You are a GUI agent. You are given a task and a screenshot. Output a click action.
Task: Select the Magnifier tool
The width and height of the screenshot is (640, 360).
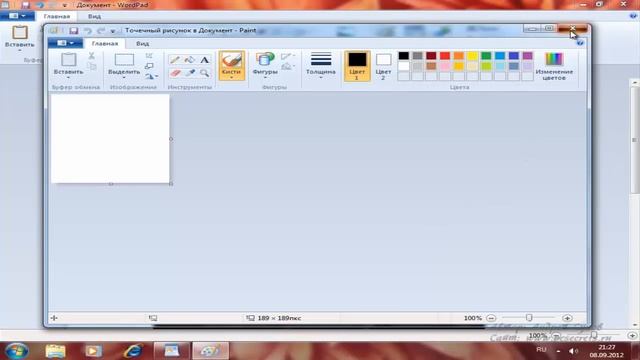coord(204,73)
